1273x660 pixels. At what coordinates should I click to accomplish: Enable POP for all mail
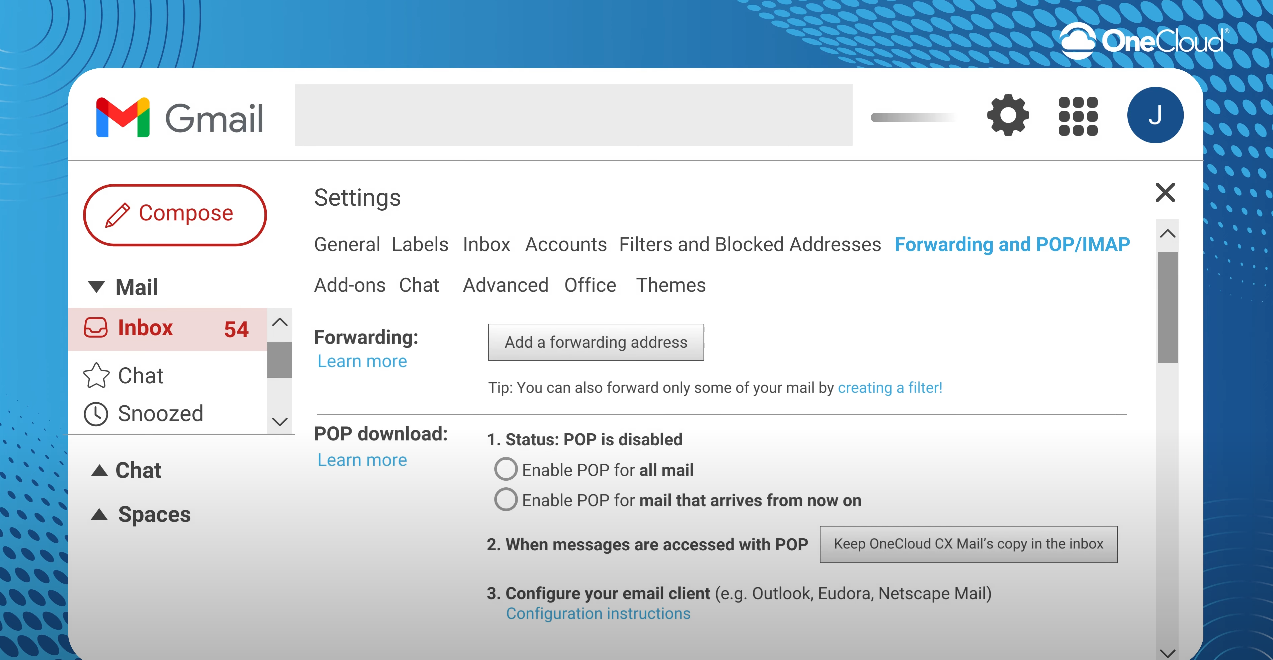[507, 470]
